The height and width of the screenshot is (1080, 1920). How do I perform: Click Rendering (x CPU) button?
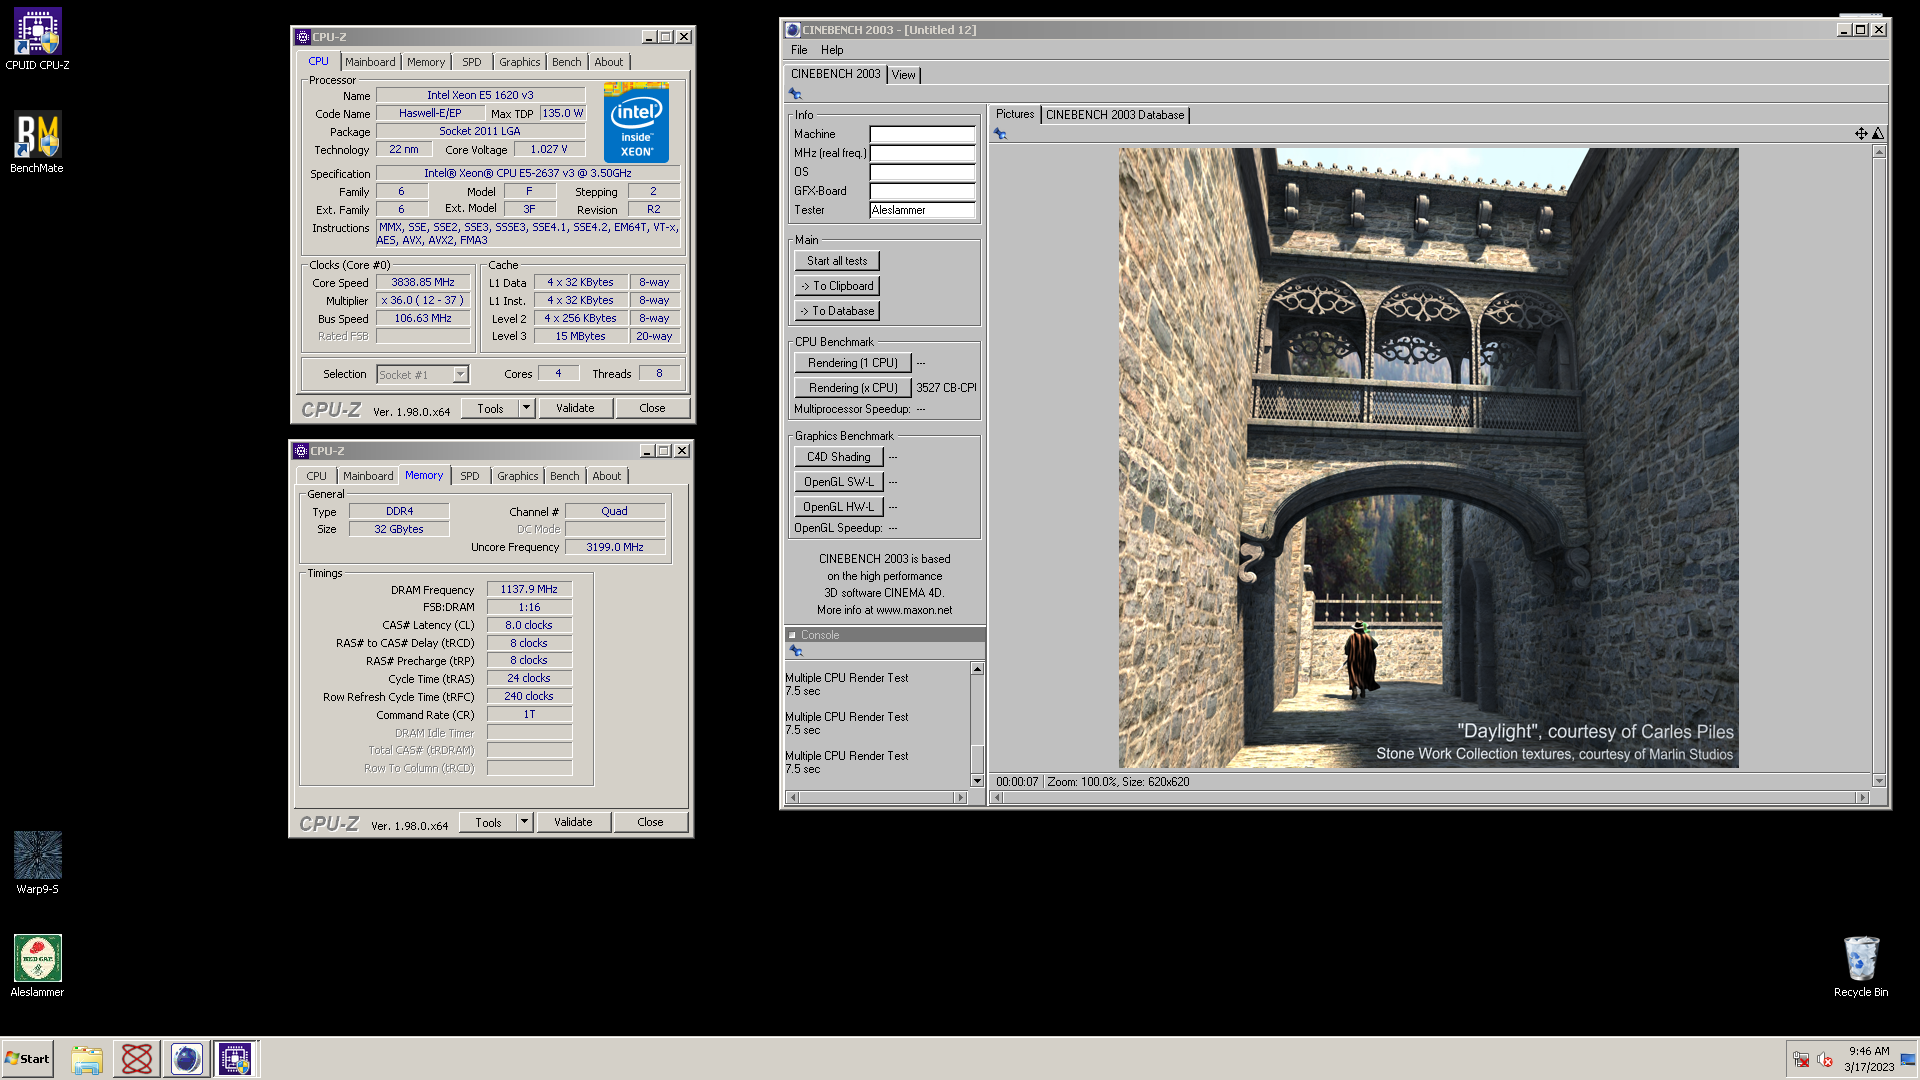(853, 388)
